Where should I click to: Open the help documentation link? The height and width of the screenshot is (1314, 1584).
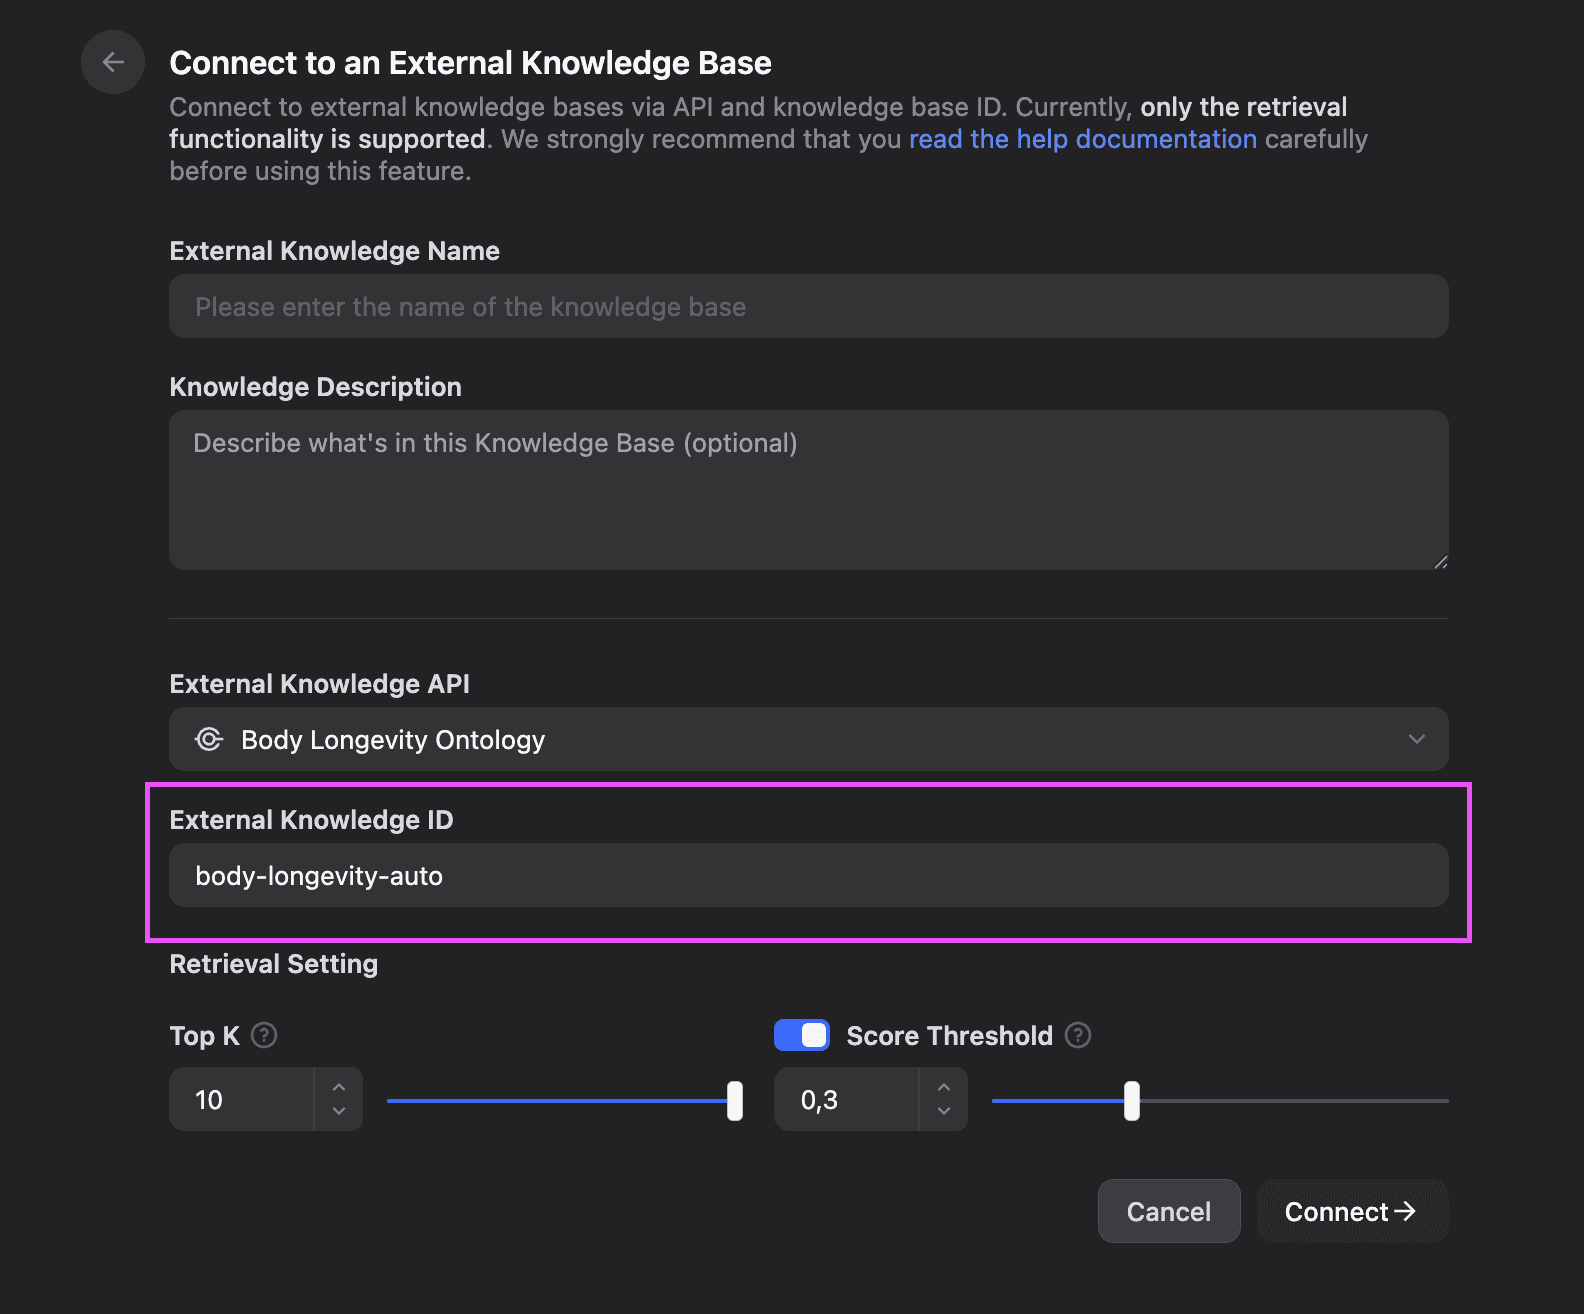(x=1082, y=139)
